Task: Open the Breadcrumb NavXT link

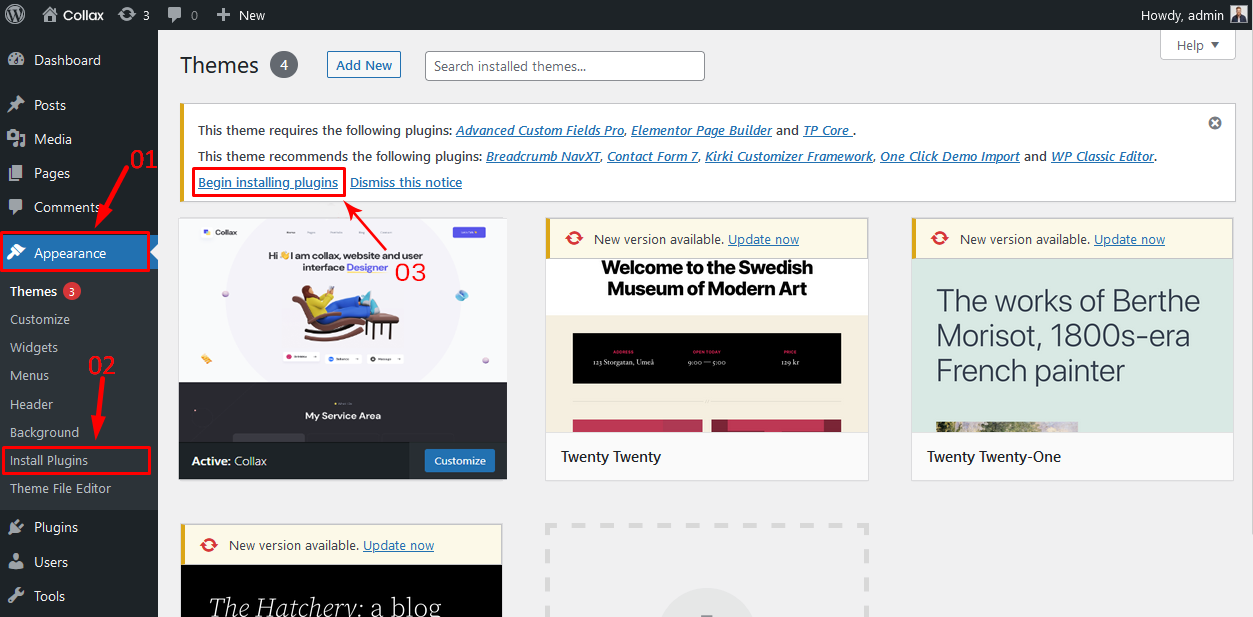Action: point(542,156)
